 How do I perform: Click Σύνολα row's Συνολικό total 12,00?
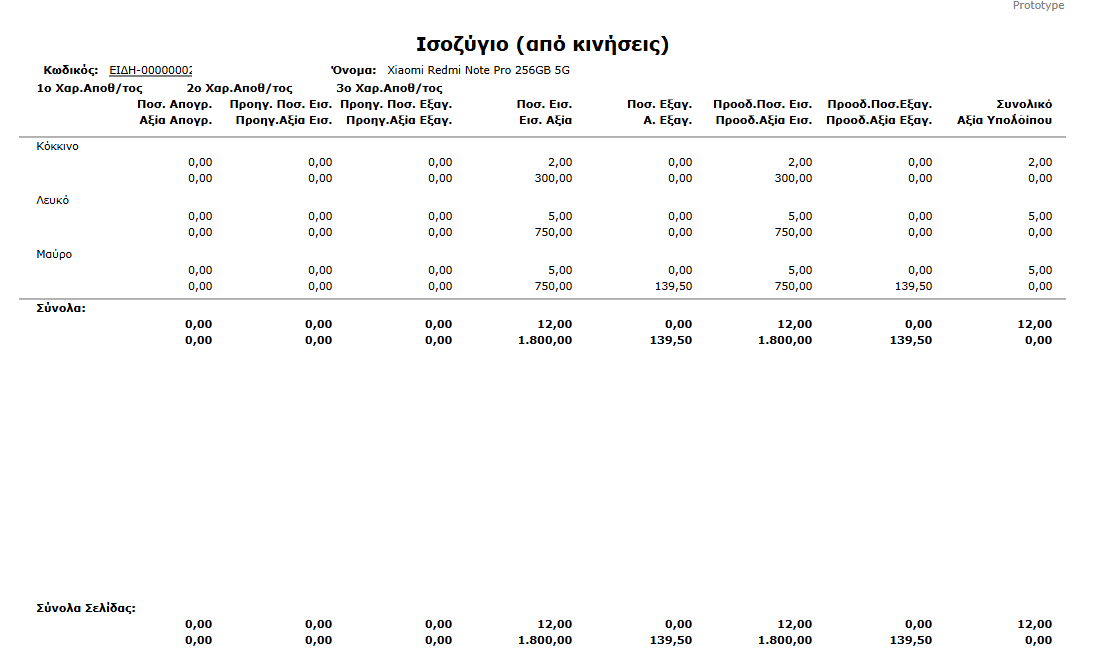click(x=1034, y=324)
